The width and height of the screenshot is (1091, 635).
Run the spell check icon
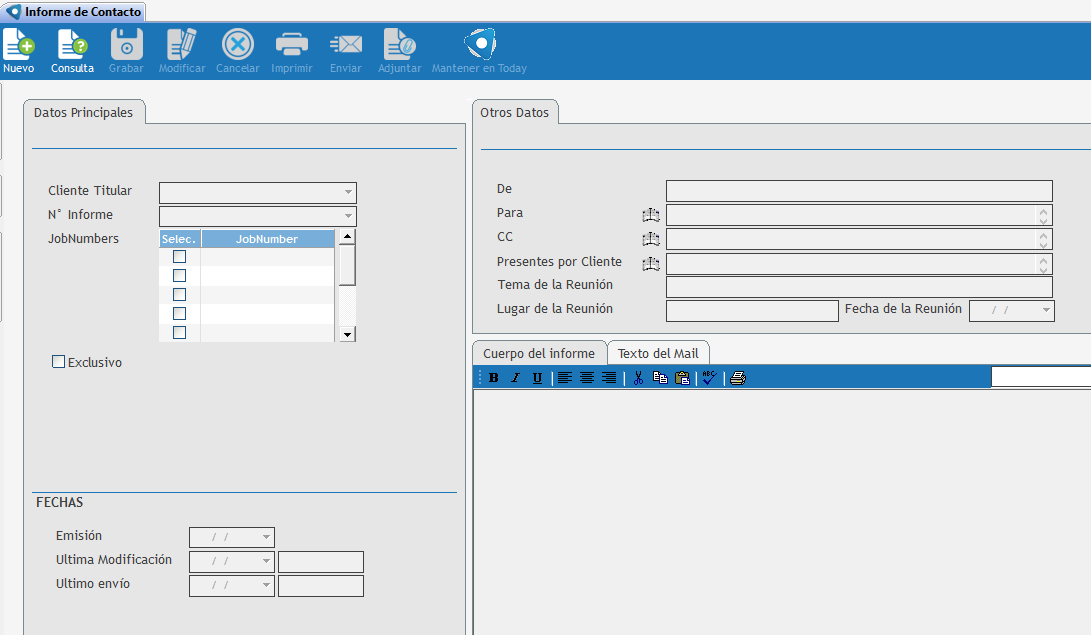[709, 378]
